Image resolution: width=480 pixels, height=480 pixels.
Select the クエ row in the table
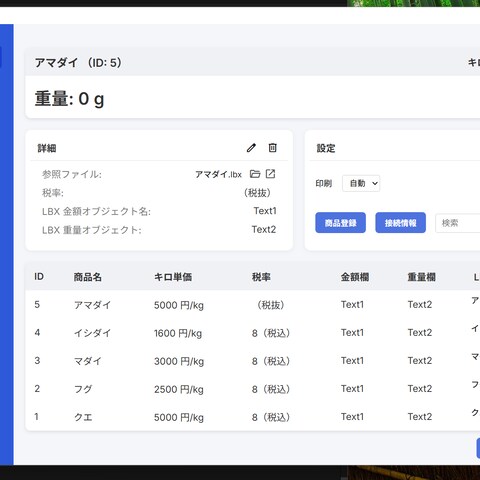253,417
